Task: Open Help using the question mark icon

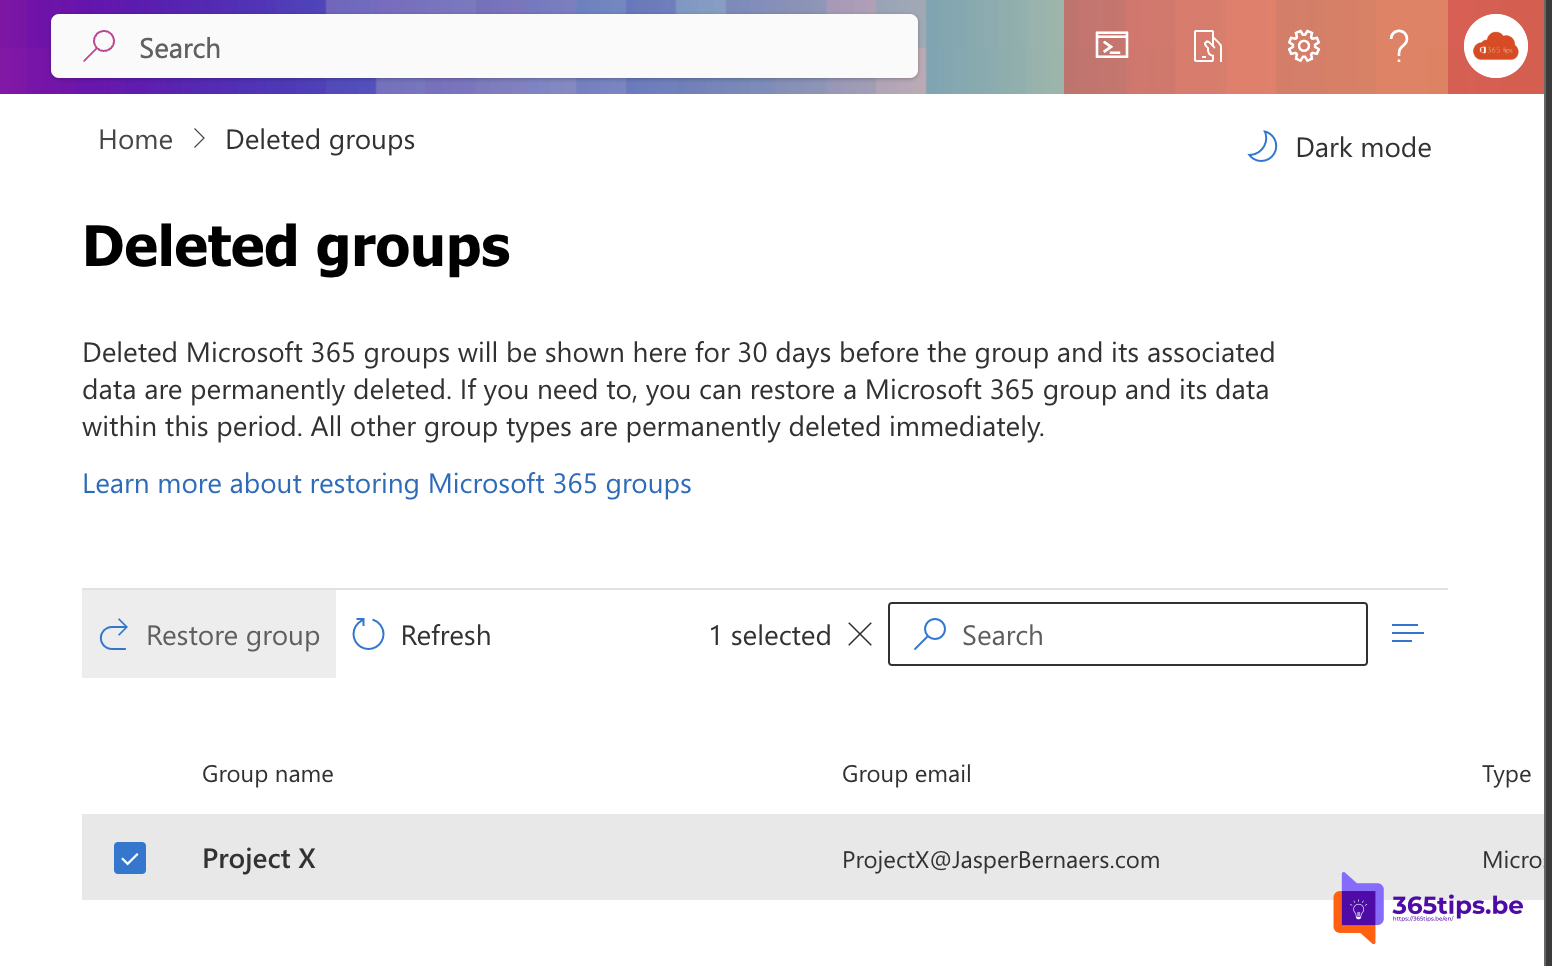Action: pyautogui.click(x=1399, y=46)
